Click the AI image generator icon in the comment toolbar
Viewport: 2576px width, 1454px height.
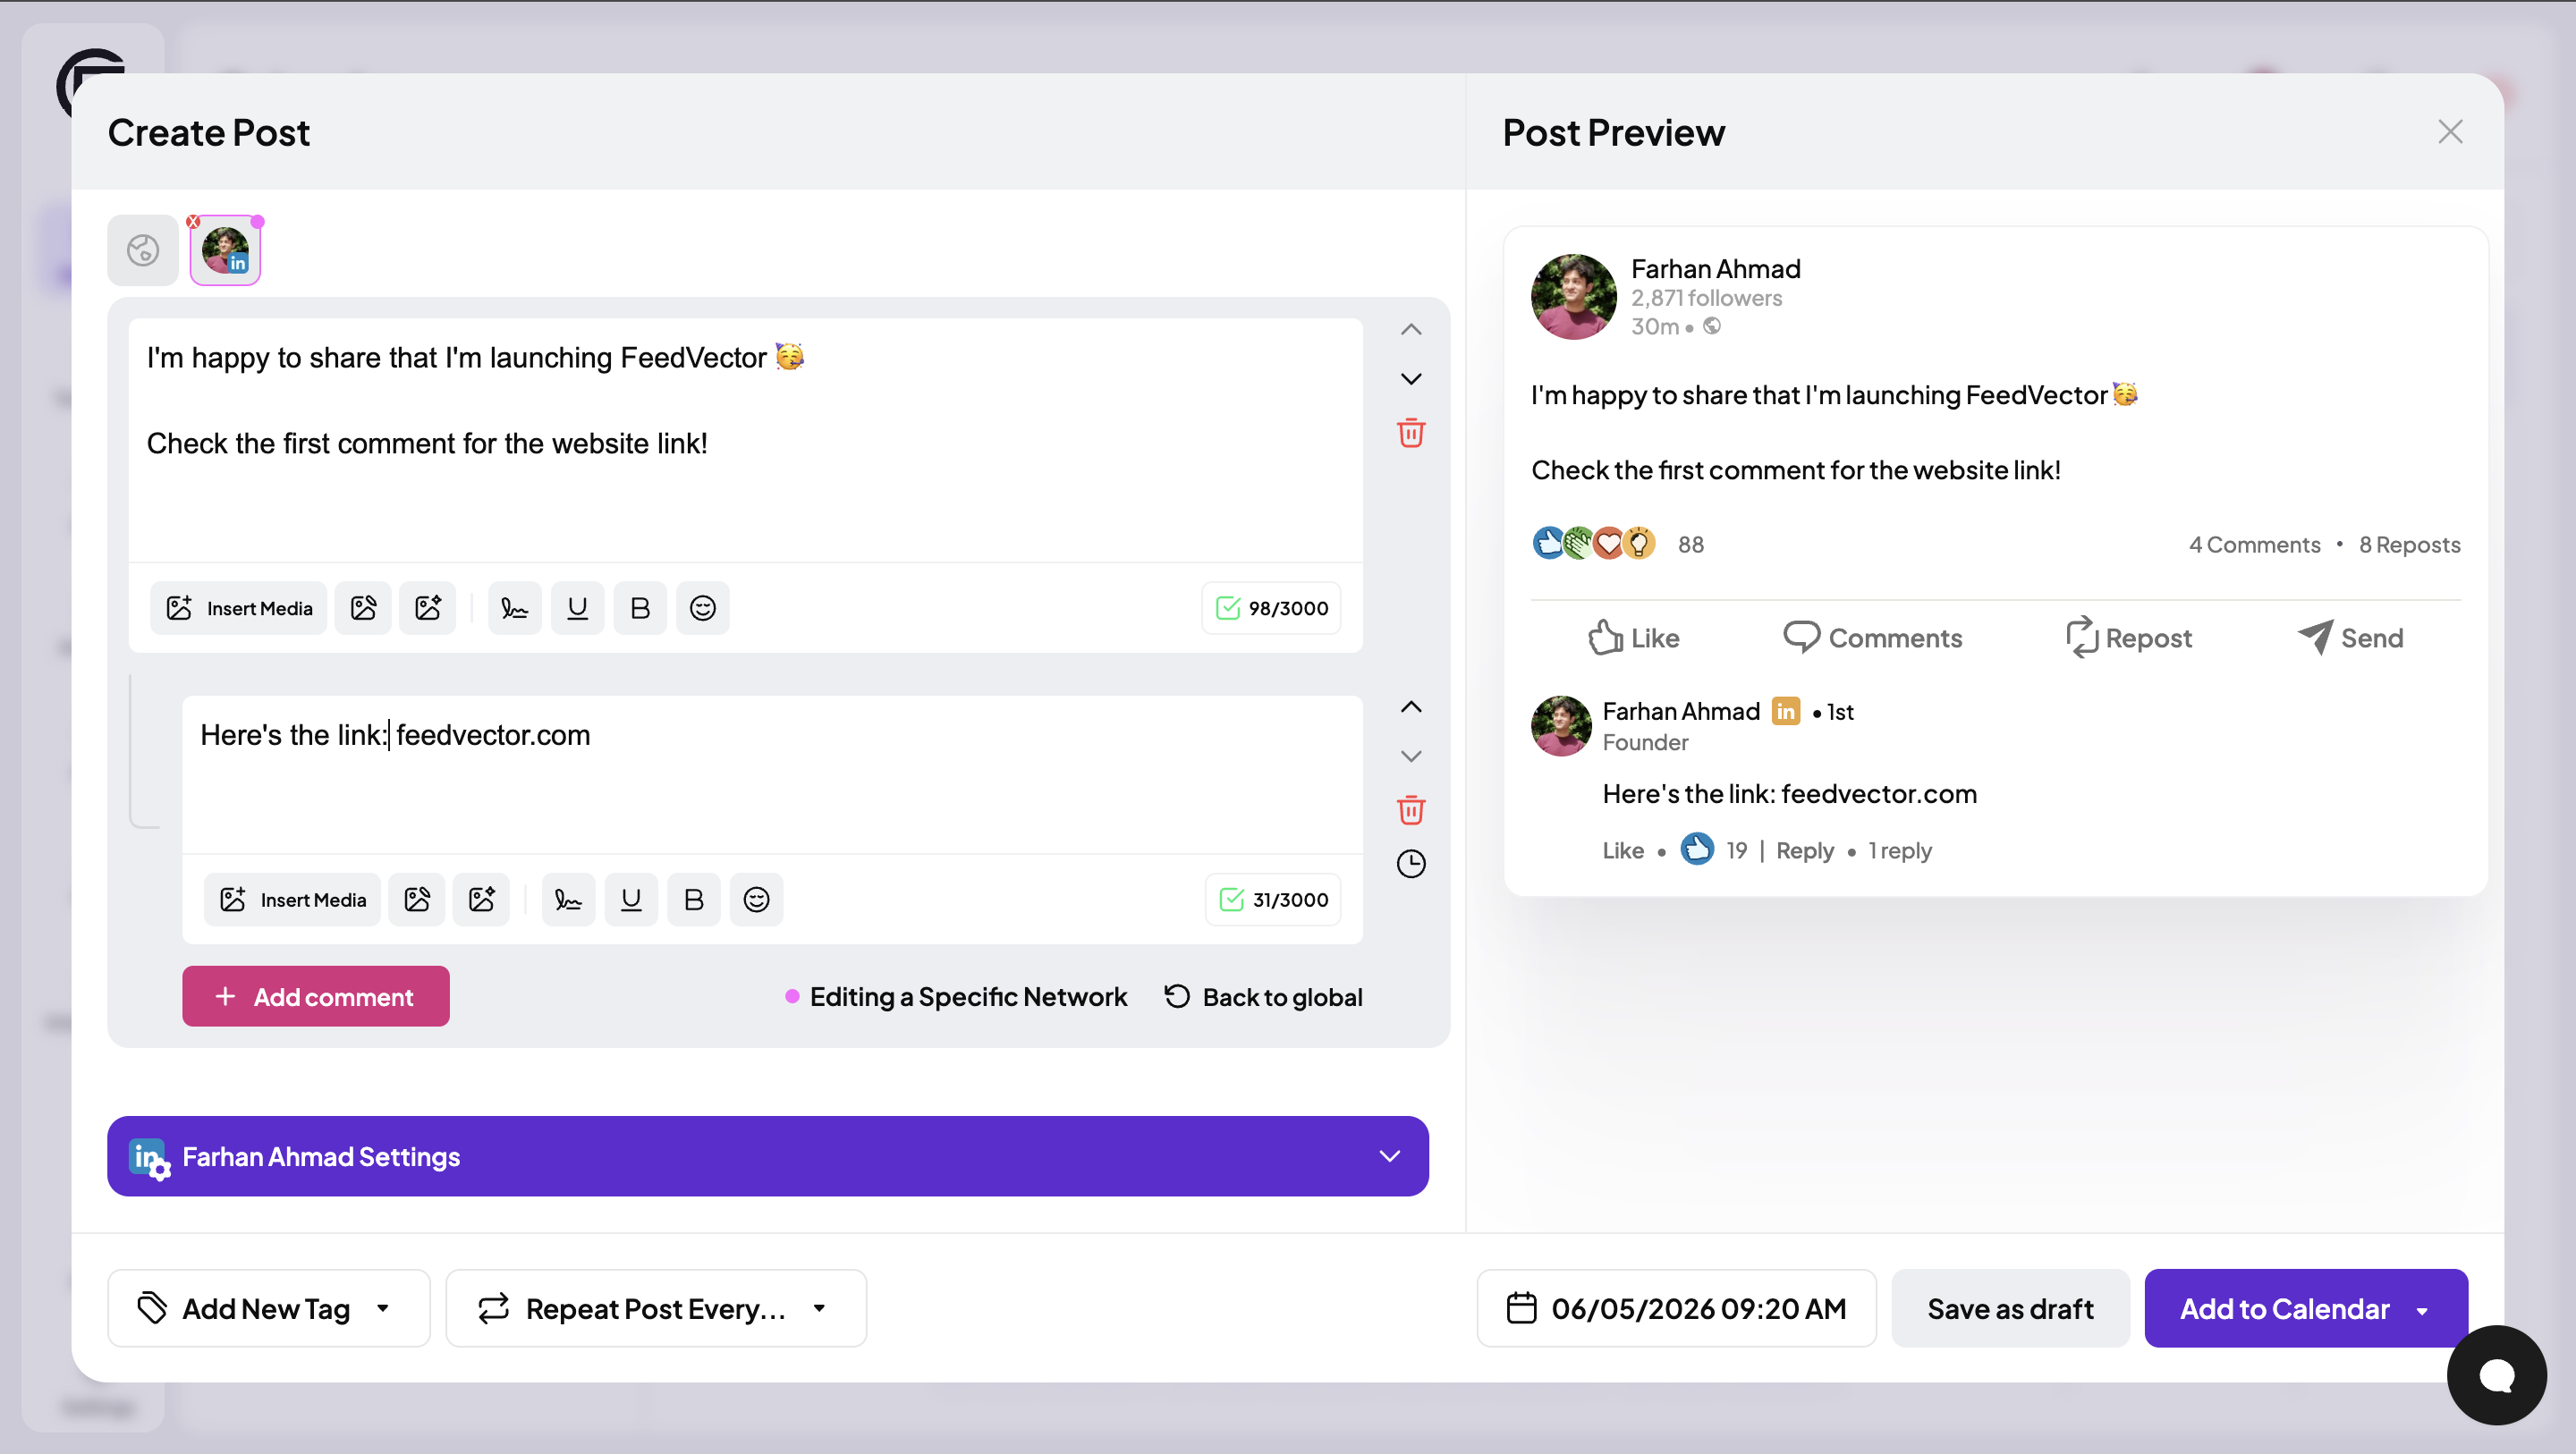481,899
